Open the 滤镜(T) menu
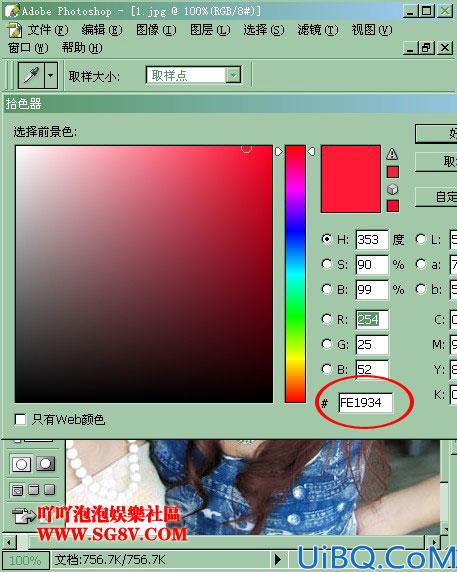 318,30
